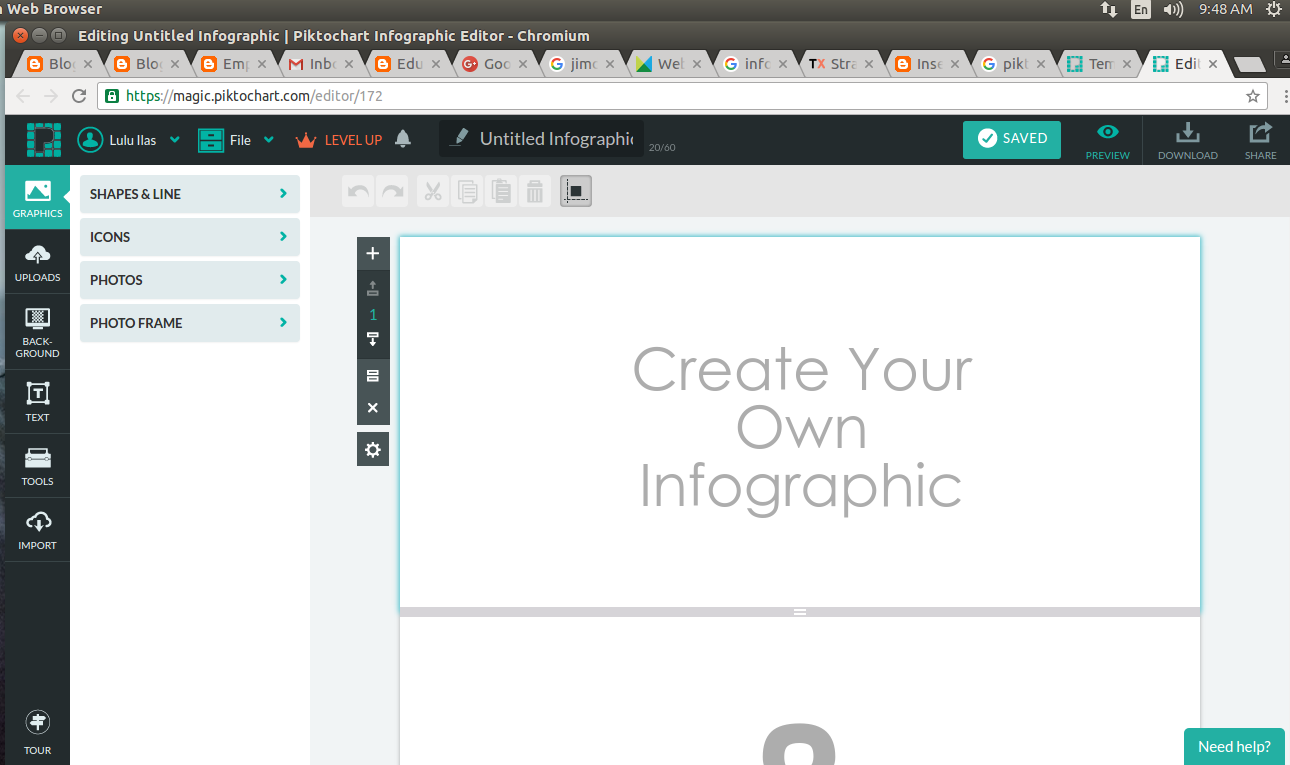Click the Undo icon in the toolbar
The height and width of the screenshot is (765, 1290).
coord(357,191)
